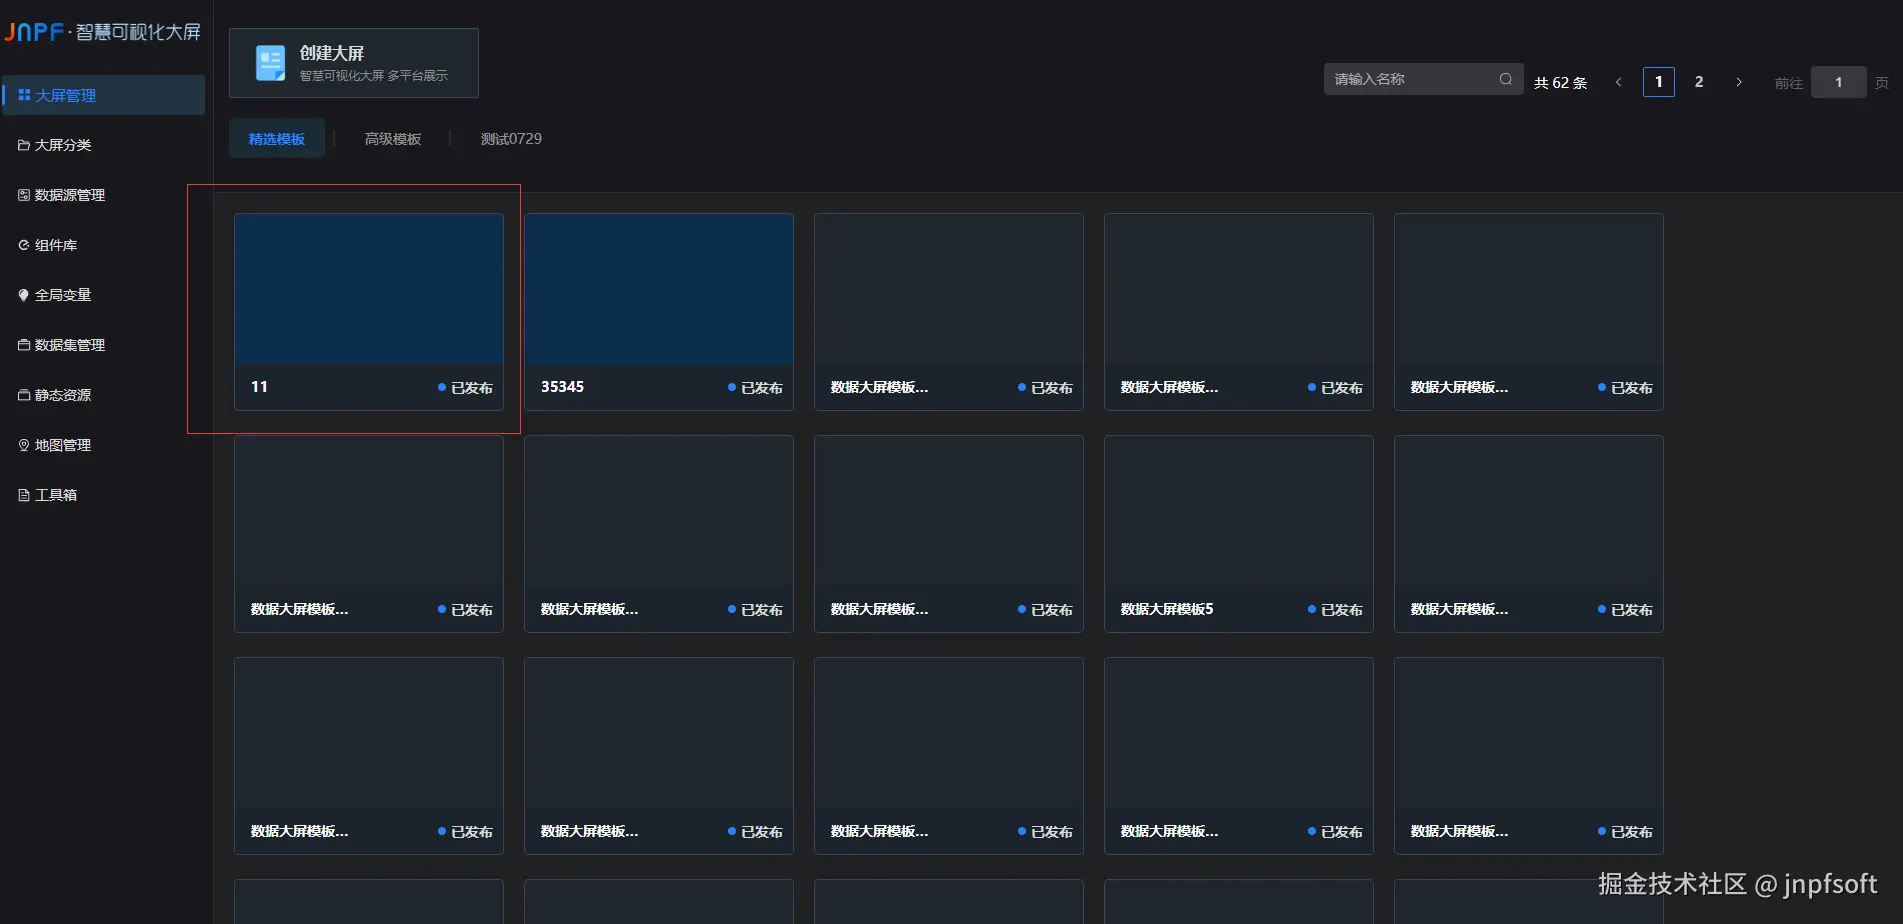Click the 全局变量 bulb icon
Screen dimensions: 1903x924
click(24, 295)
